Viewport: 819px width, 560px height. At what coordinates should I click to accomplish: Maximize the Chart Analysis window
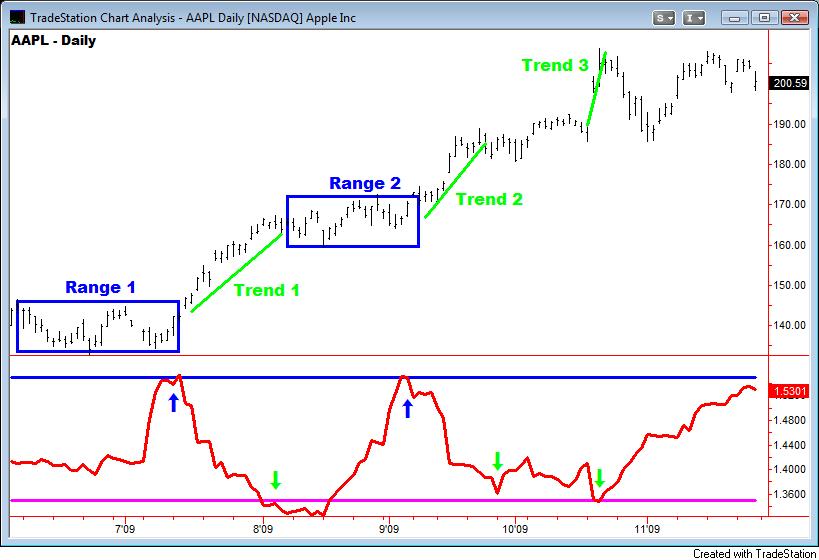coord(764,18)
